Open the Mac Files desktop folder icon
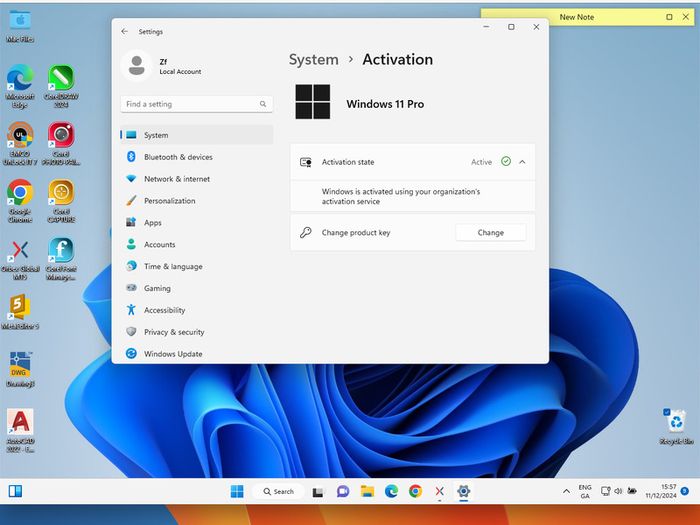 [x=20, y=26]
